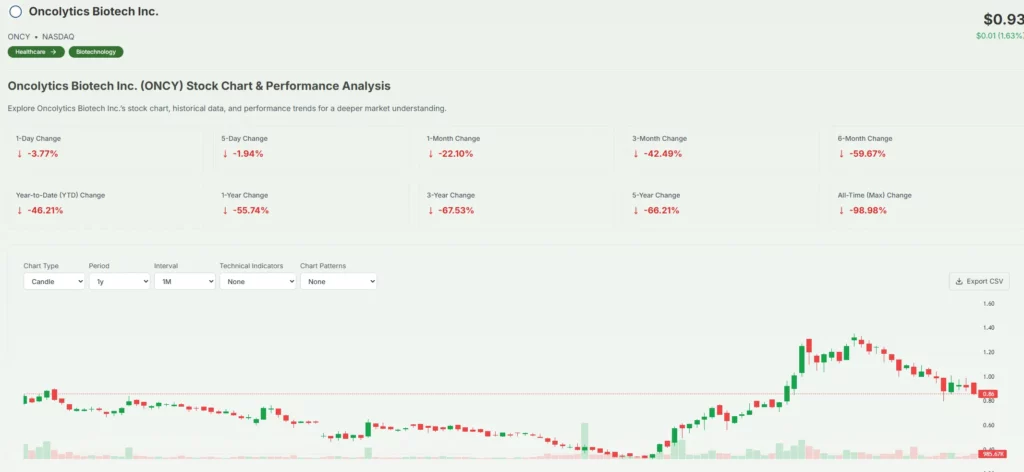Select the 5-Year Change value -66.21%

(x=661, y=210)
